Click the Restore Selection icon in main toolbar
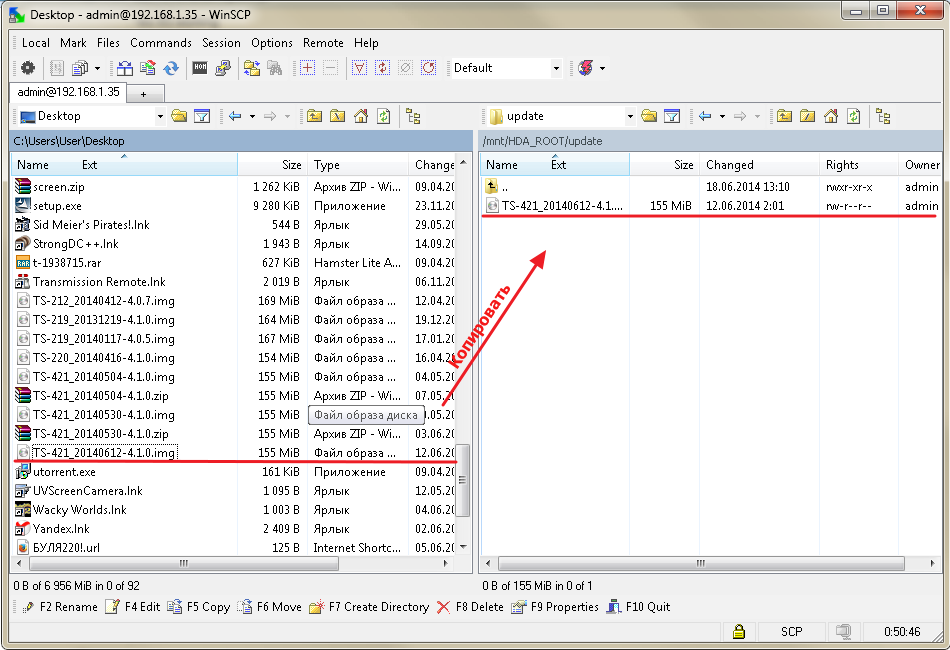This screenshot has height=650, width=950. pyautogui.click(x=428, y=68)
